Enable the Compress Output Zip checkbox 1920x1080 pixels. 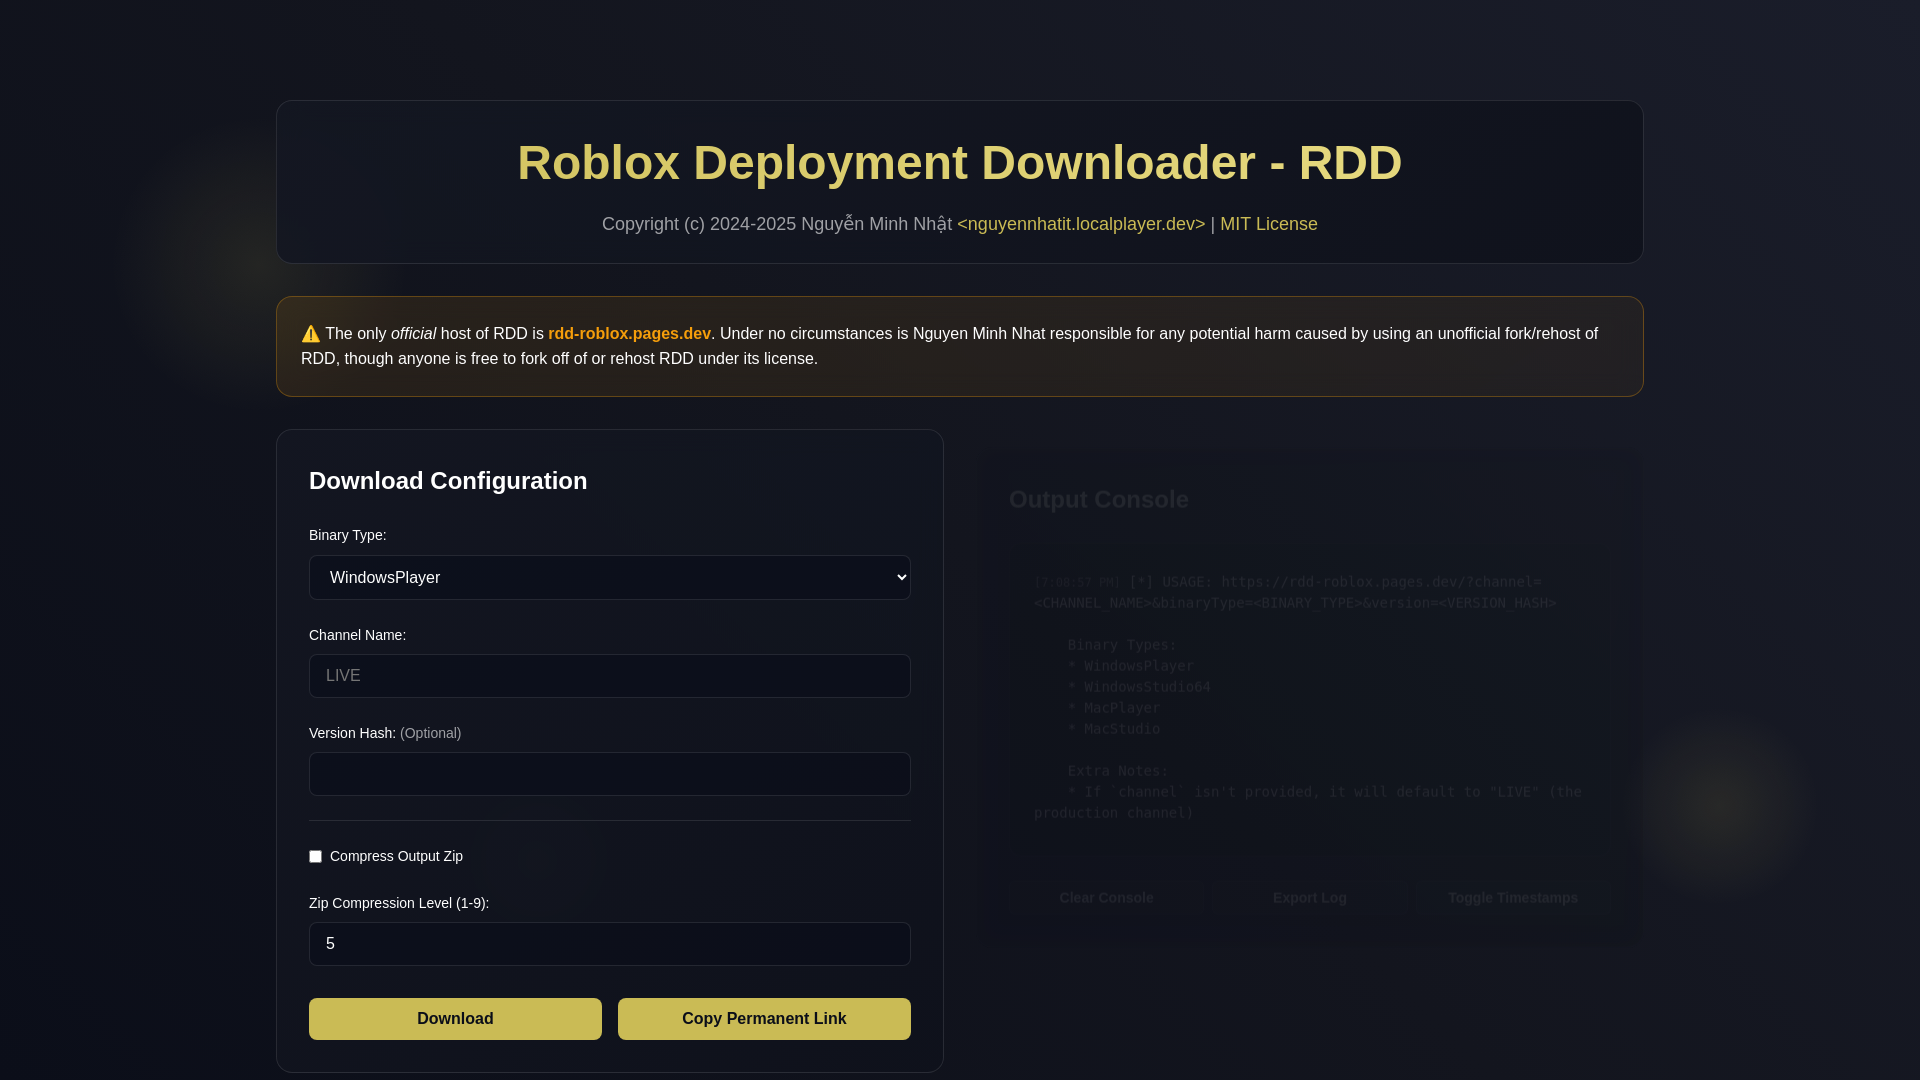coord(315,856)
